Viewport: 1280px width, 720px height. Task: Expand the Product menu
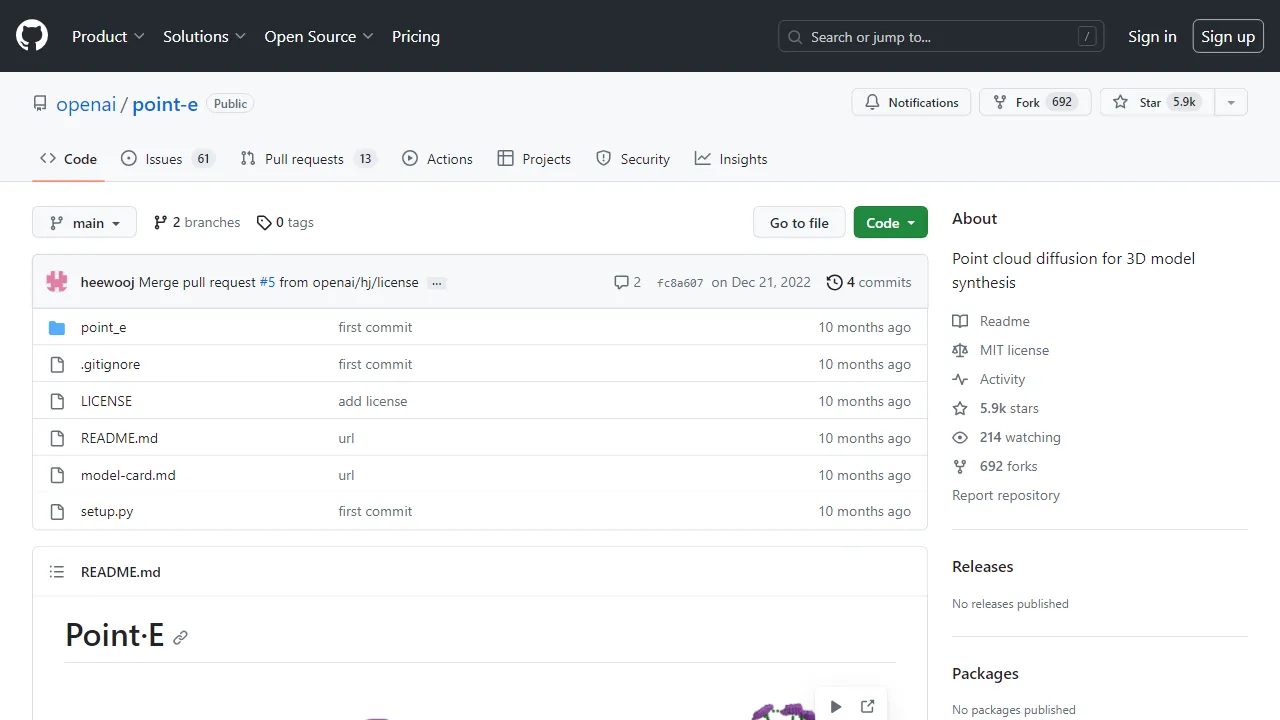[108, 36]
